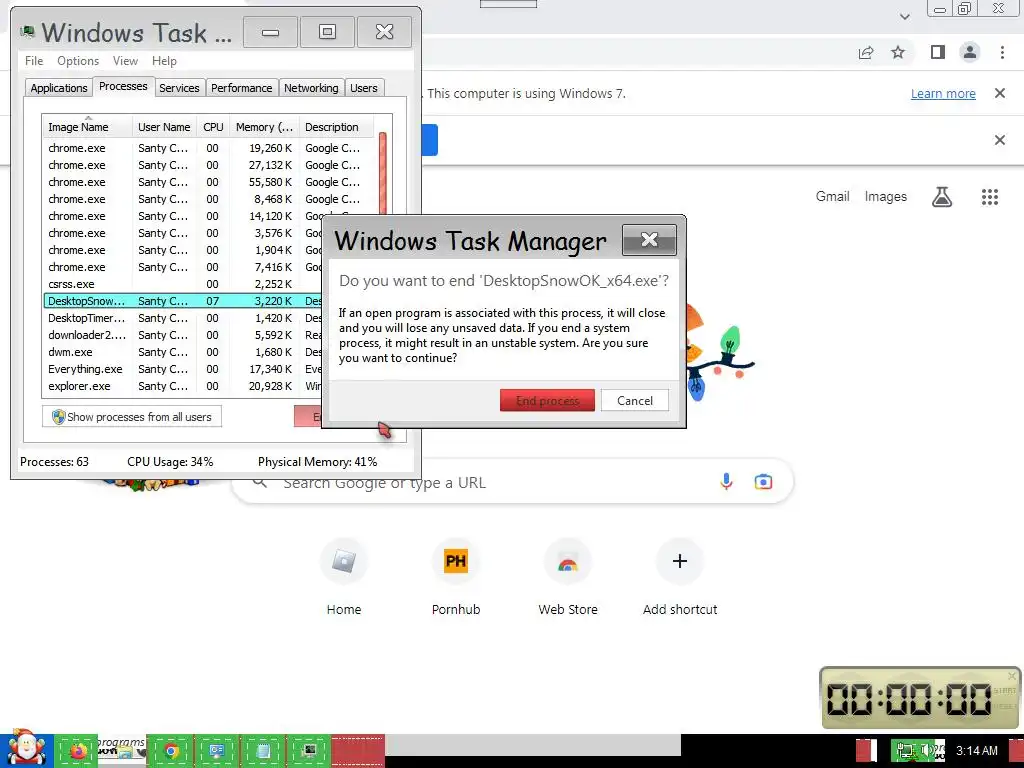Click the network icon in system tray
The height and width of the screenshot is (768, 1024).
coord(905,751)
